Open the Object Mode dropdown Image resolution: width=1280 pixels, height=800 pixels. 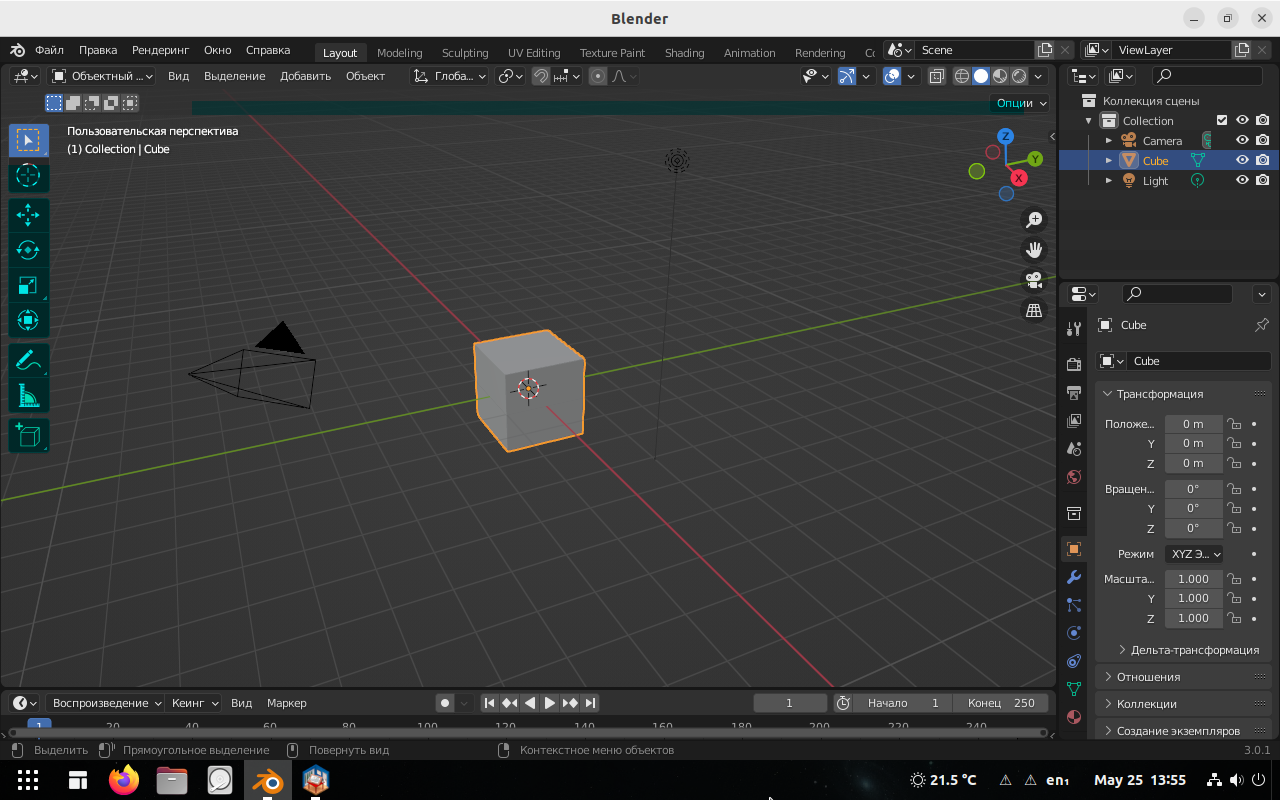click(x=103, y=76)
